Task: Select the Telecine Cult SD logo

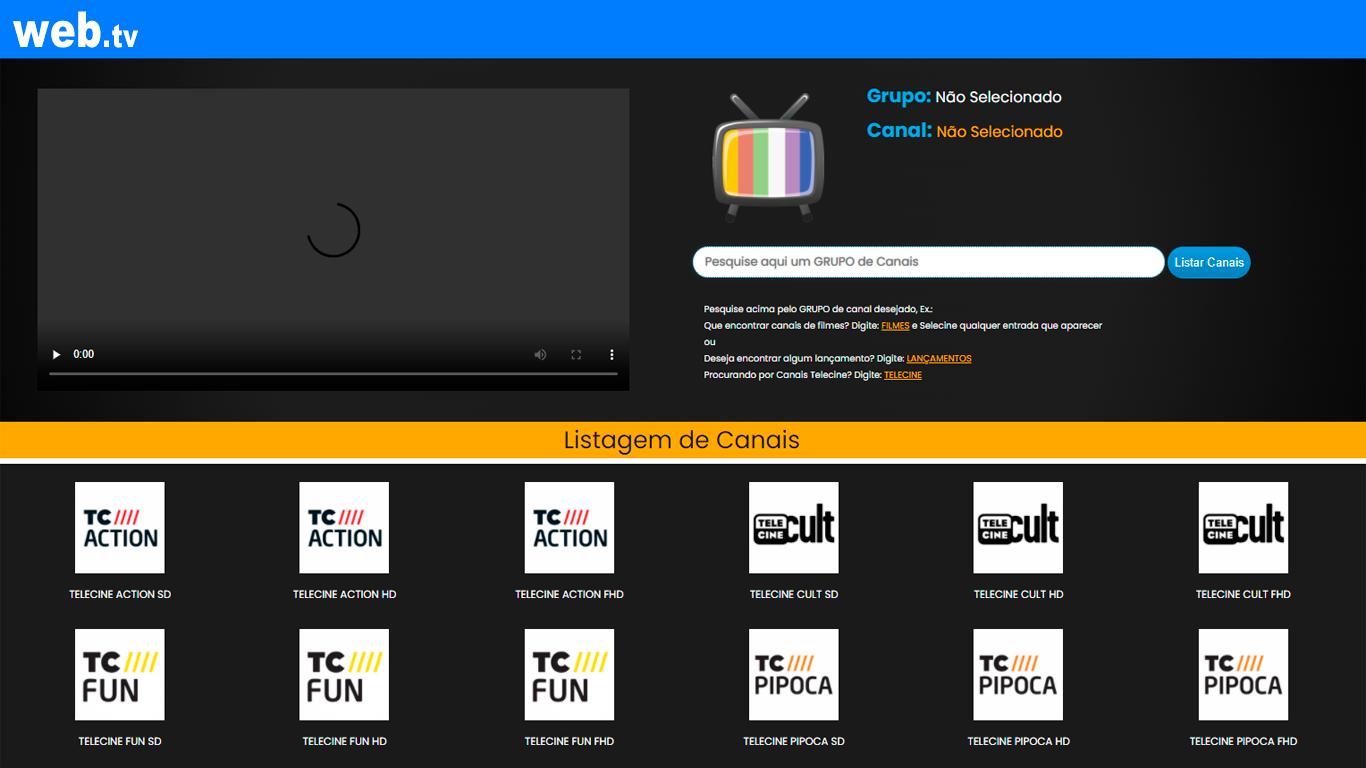Action: click(794, 528)
